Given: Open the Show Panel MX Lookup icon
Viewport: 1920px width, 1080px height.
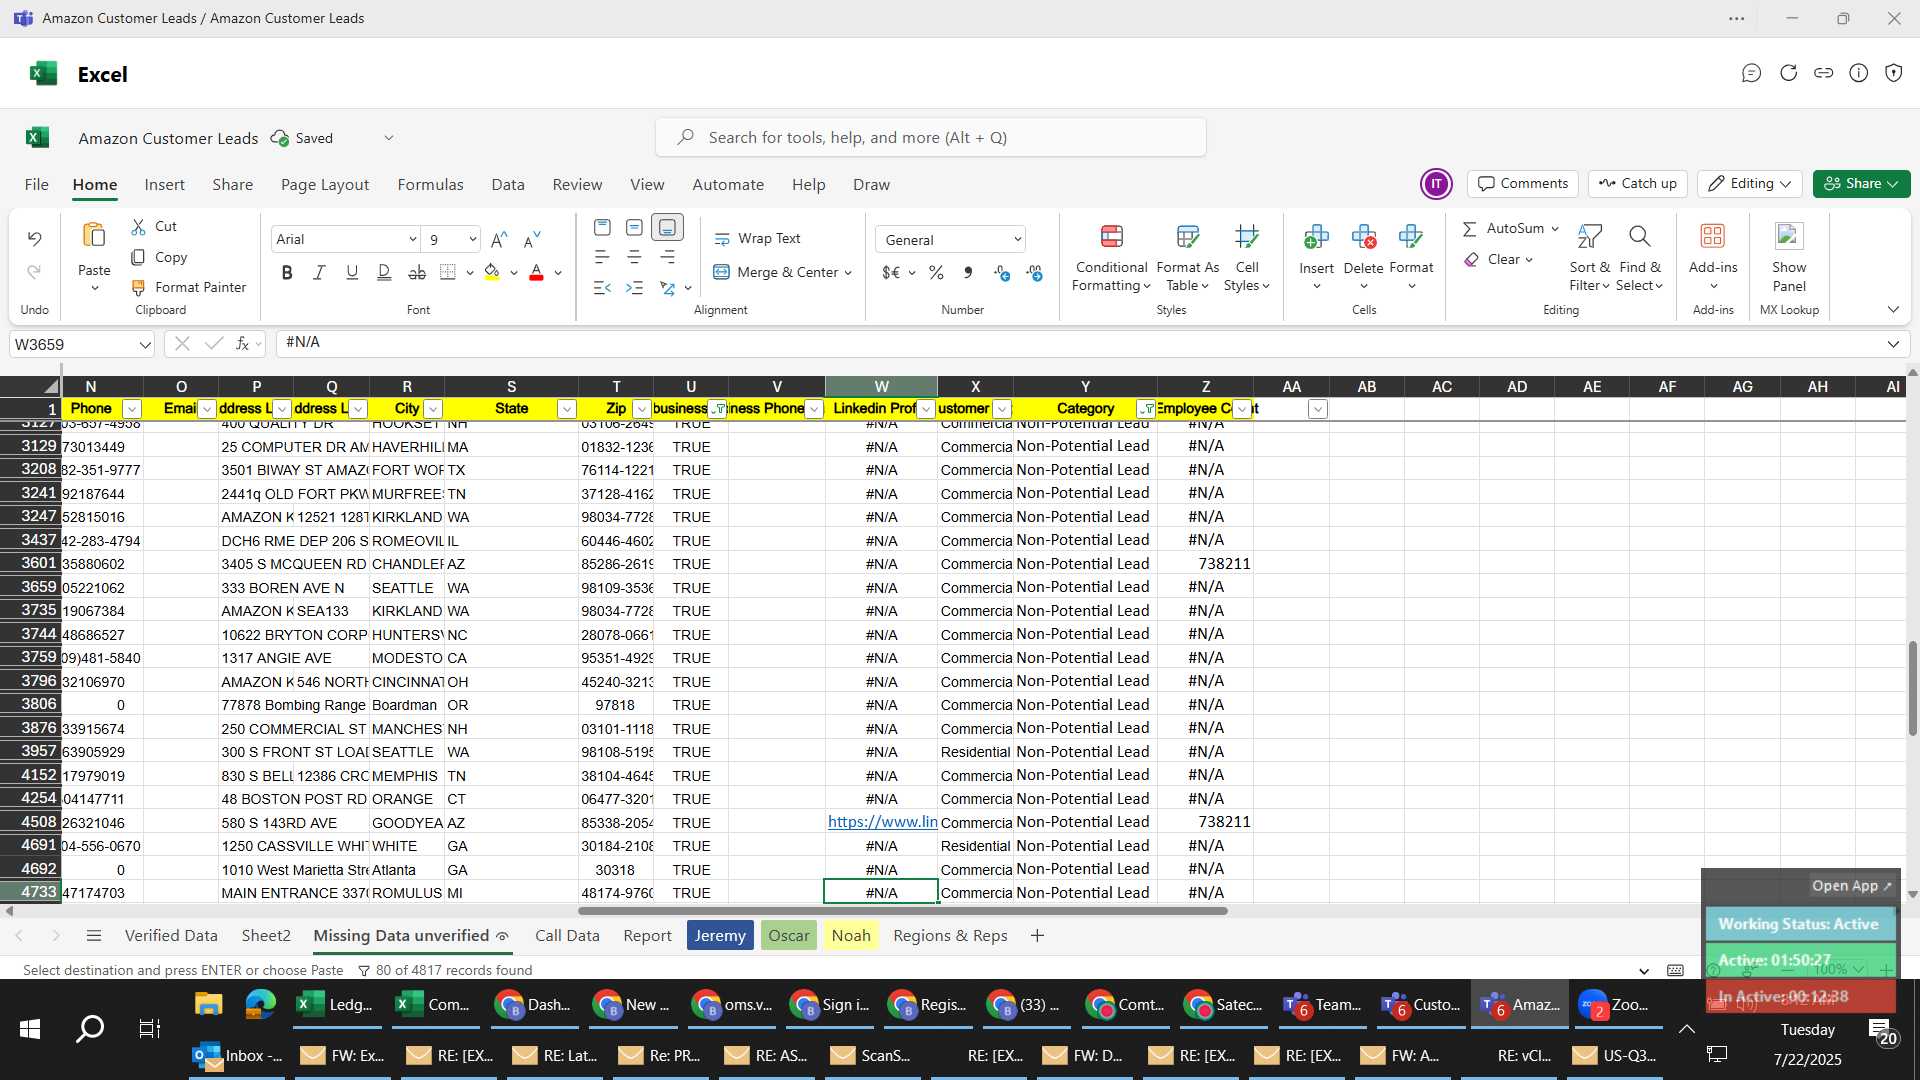Looking at the screenshot, I should point(1789,237).
